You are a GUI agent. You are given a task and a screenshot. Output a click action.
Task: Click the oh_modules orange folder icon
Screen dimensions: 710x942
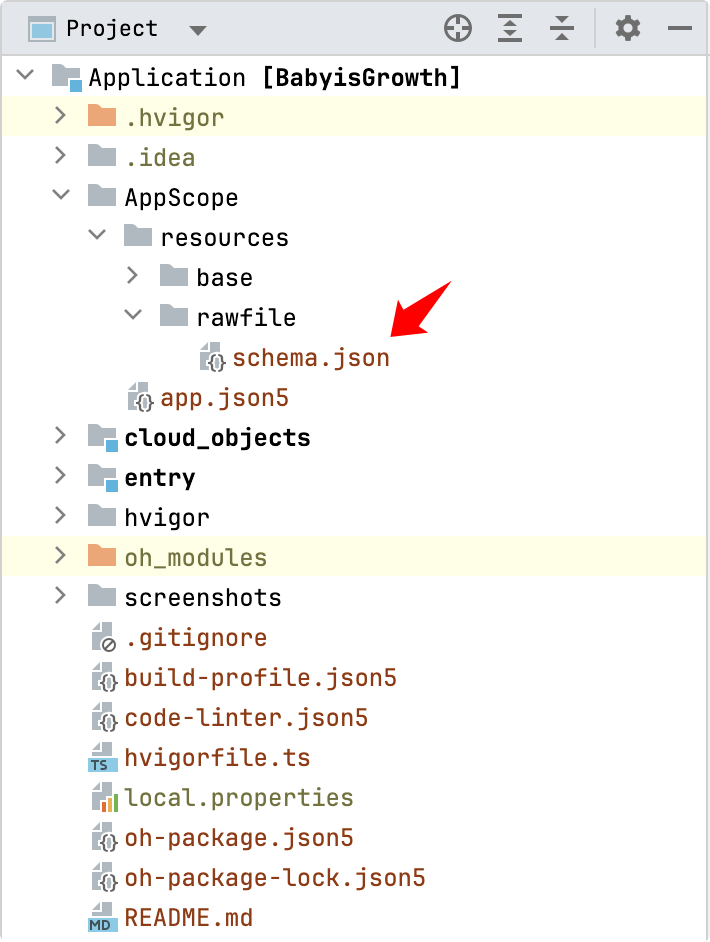pos(102,555)
